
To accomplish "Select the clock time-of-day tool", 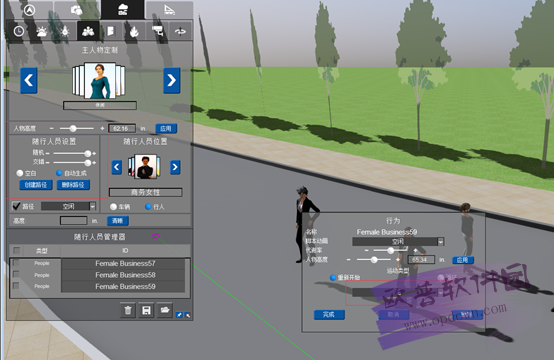I will click(19, 31).
